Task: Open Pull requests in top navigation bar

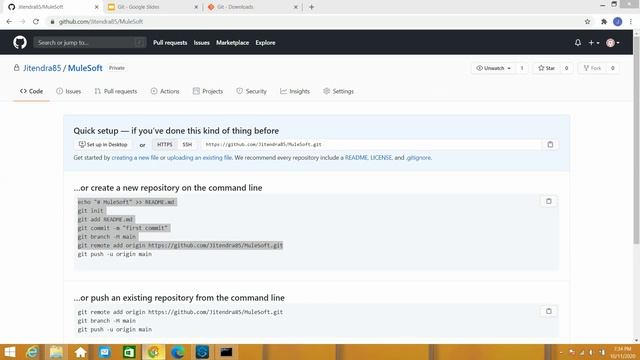Action: 170,42
